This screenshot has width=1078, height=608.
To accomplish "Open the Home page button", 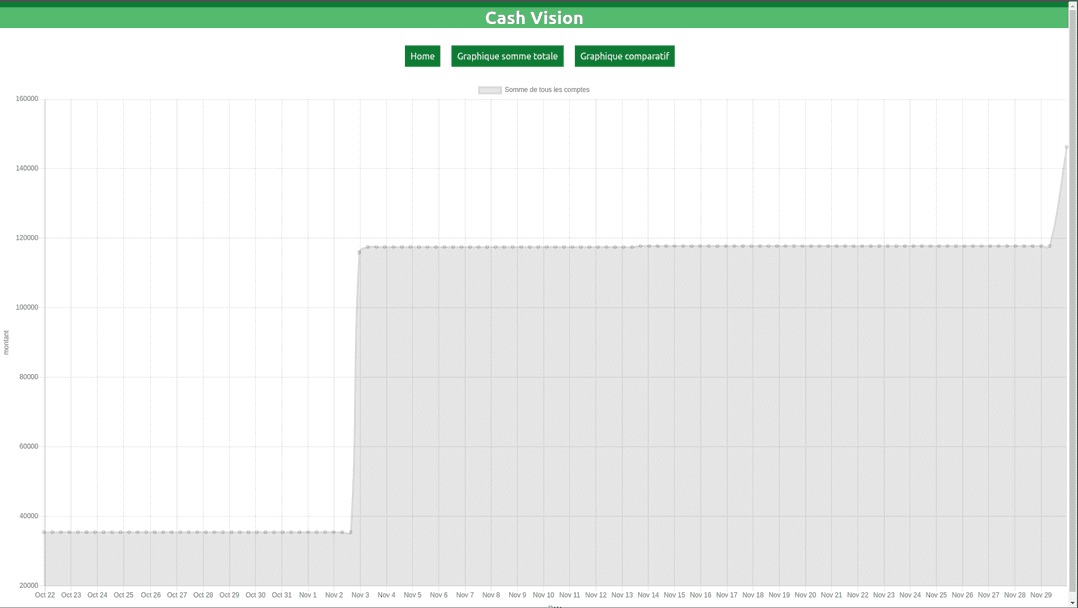I will (422, 56).
